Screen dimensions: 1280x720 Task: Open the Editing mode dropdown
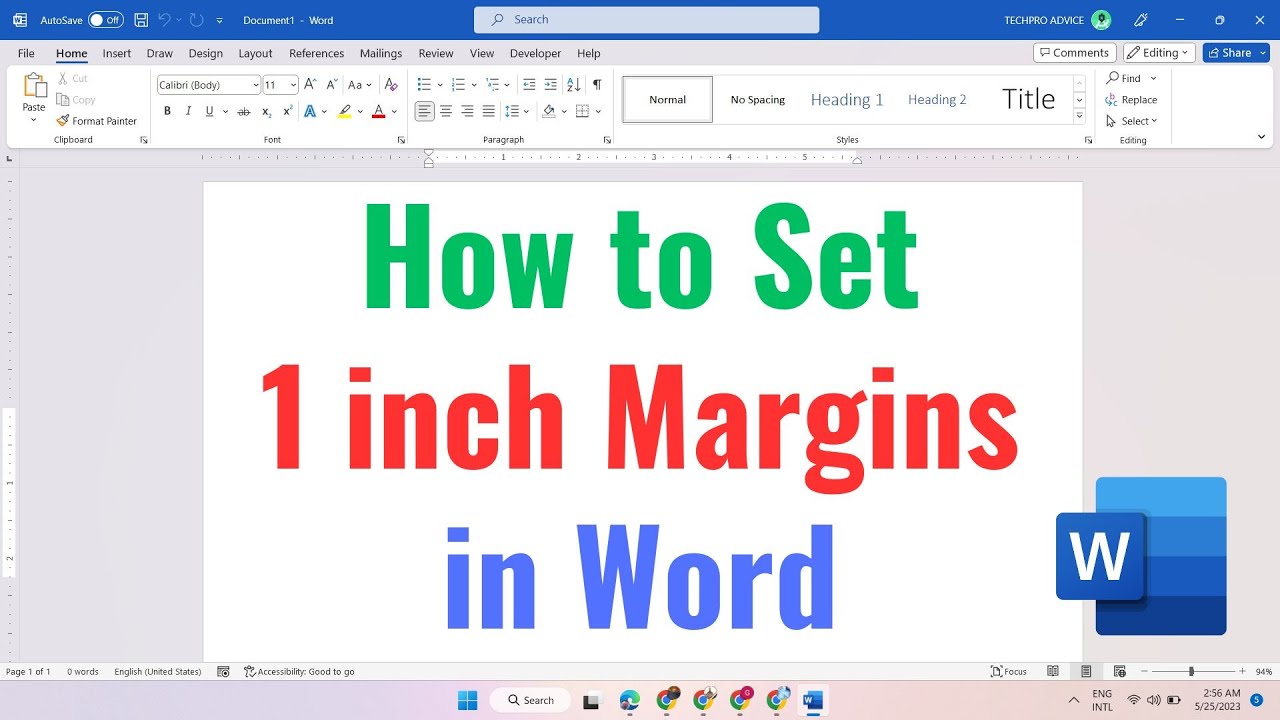pyautogui.click(x=1159, y=53)
